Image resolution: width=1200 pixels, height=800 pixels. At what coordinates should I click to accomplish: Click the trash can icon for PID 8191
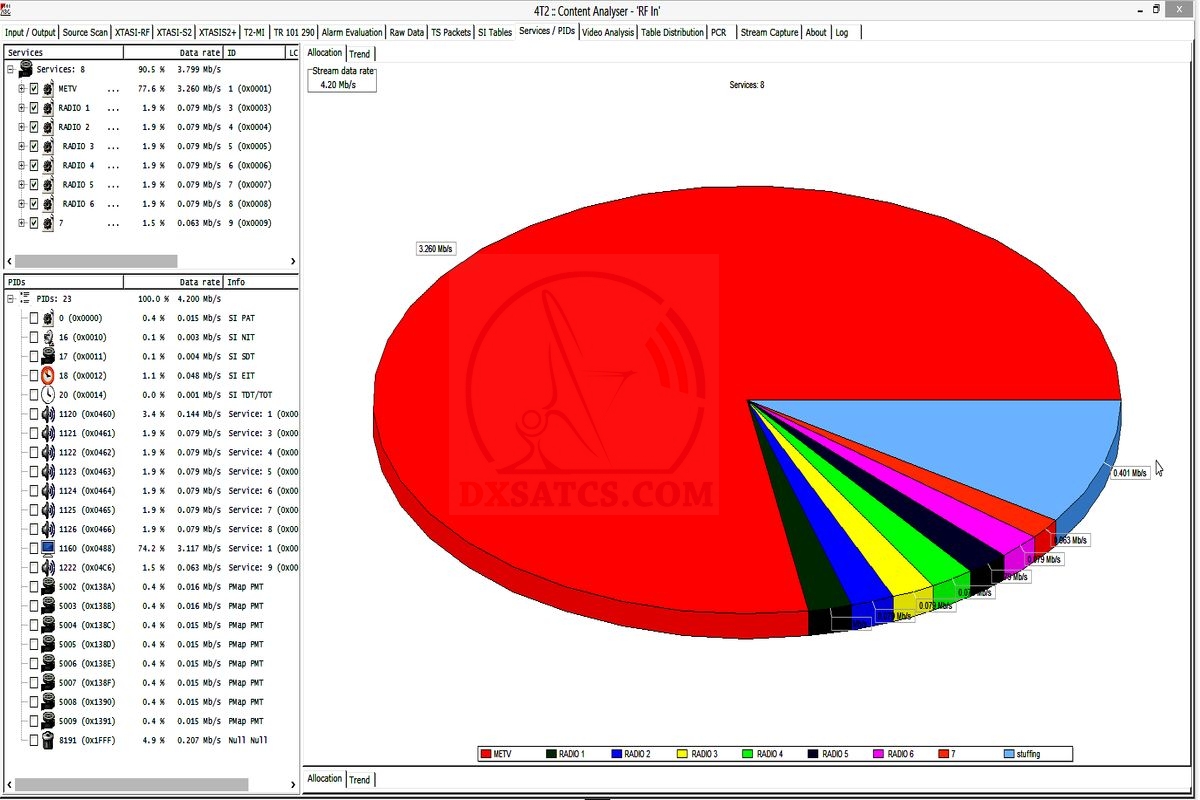47,740
